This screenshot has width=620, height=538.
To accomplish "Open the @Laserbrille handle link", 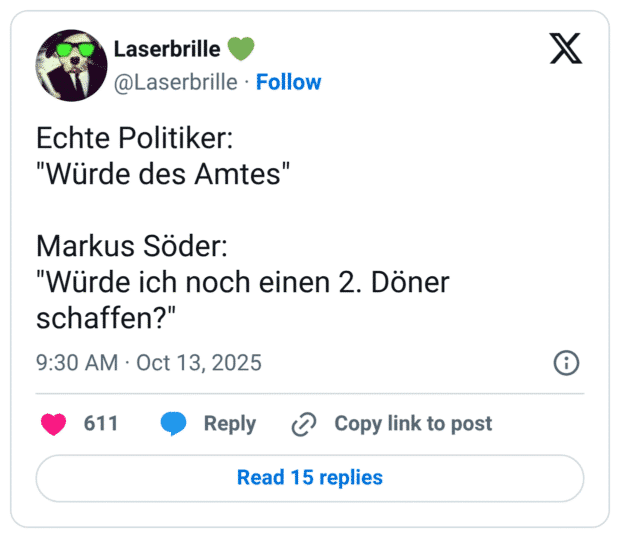I will 176,82.
